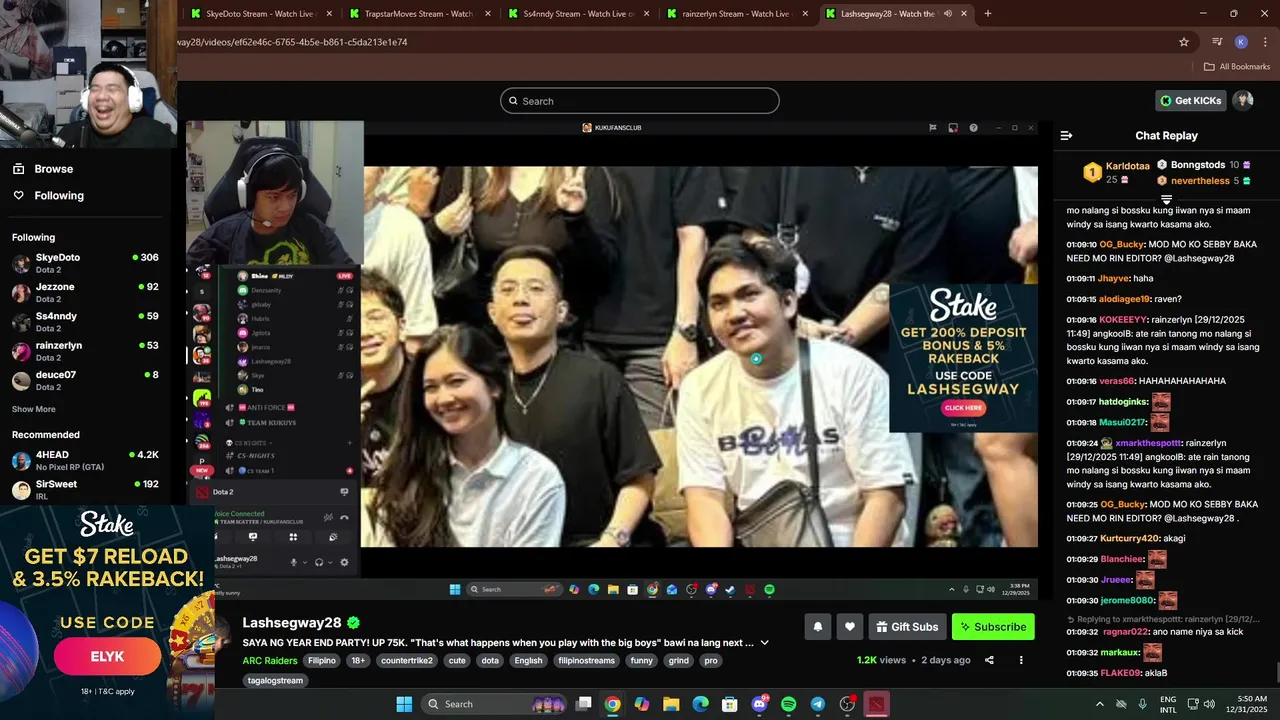The image size is (1280, 720).
Task: Click the Windows taskbar search box
Action: click(496, 704)
